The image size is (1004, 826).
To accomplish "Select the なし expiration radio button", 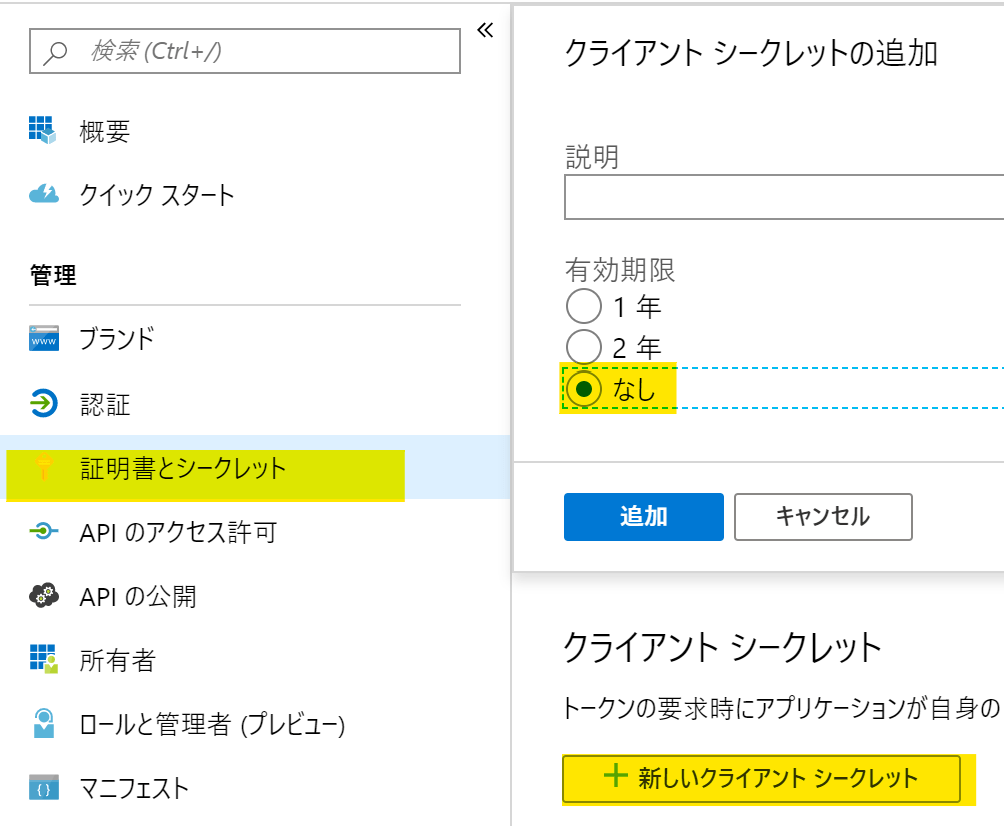I will [x=584, y=389].
